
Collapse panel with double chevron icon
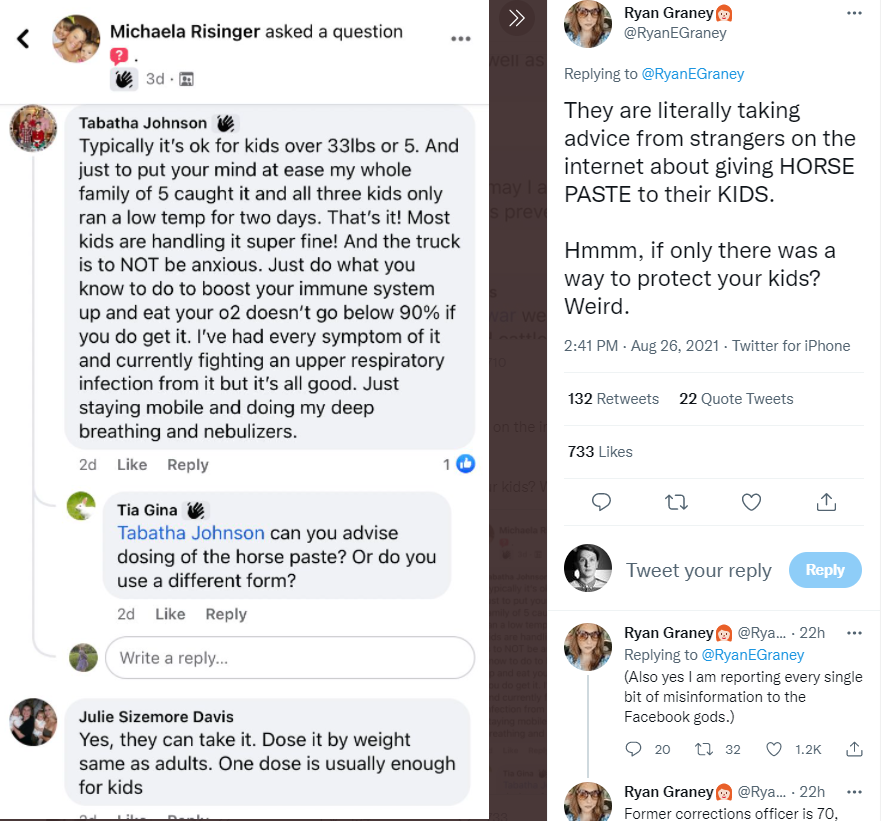pos(517,18)
